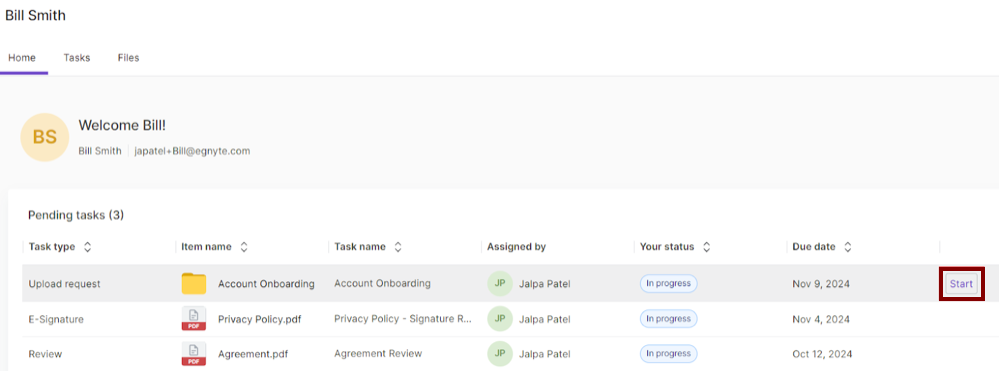
Task: Sort by Your status column arrows
Action: coord(707,247)
